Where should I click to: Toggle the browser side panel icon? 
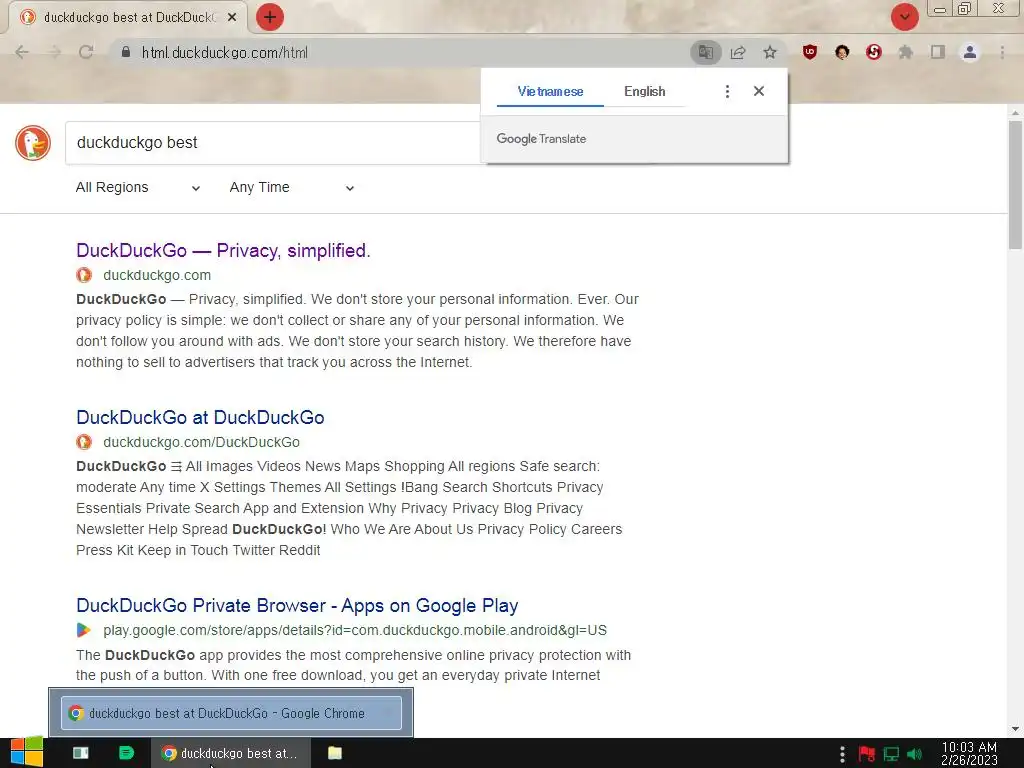tap(938, 52)
